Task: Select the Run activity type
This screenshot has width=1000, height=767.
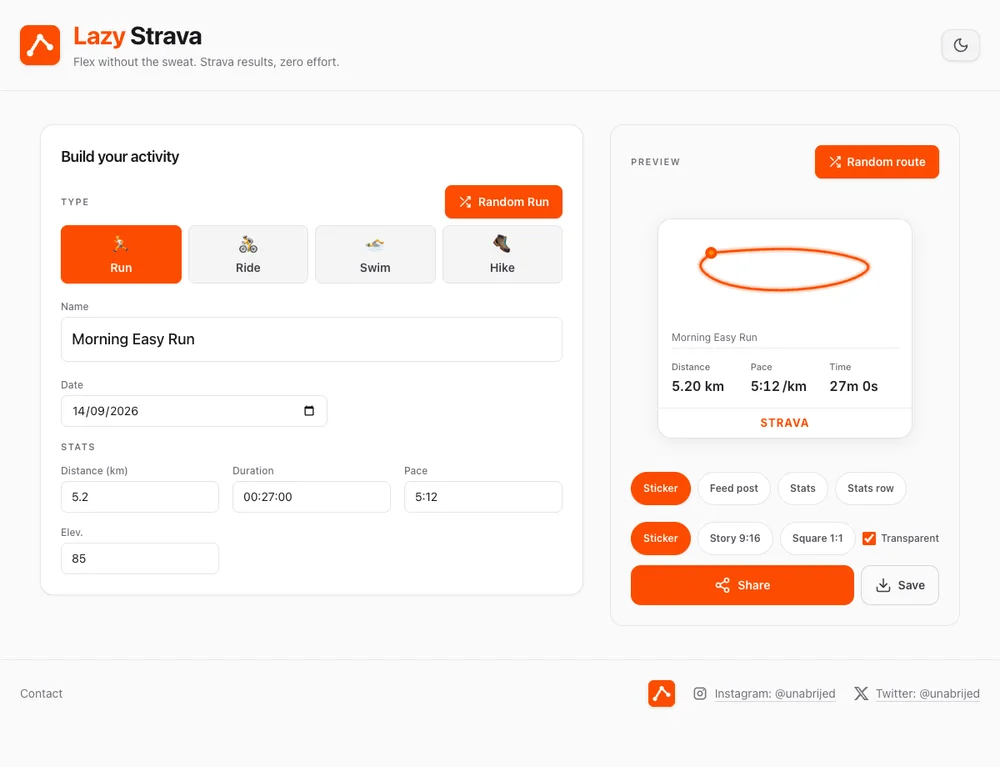Action: [x=121, y=254]
